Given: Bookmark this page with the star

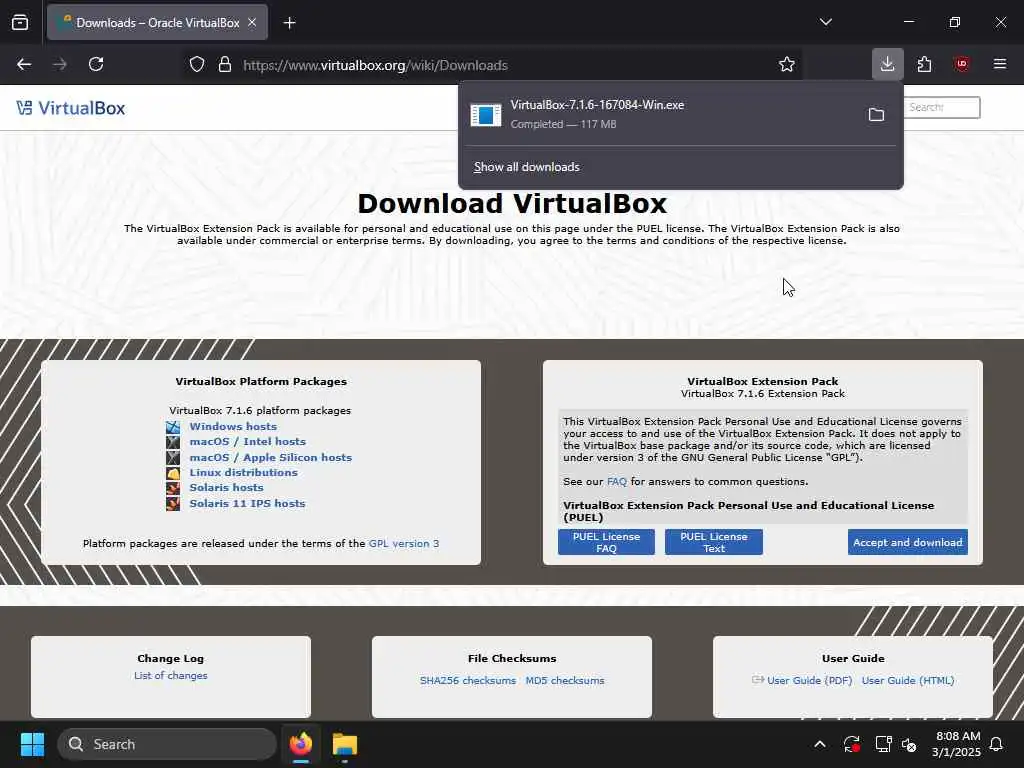Looking at the screenshot, I should click(x=787, y=64).
